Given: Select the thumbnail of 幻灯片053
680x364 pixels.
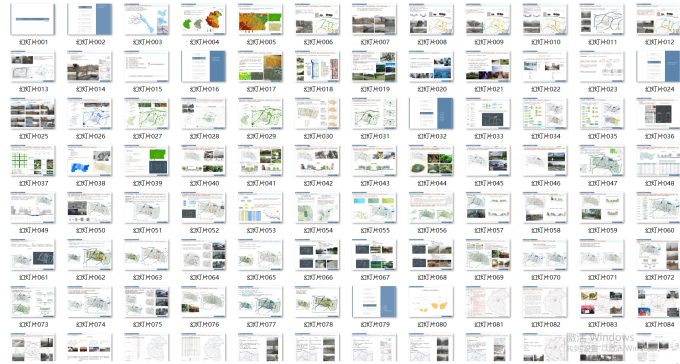Looking at the screenshot, I should (x=260, y=207).
